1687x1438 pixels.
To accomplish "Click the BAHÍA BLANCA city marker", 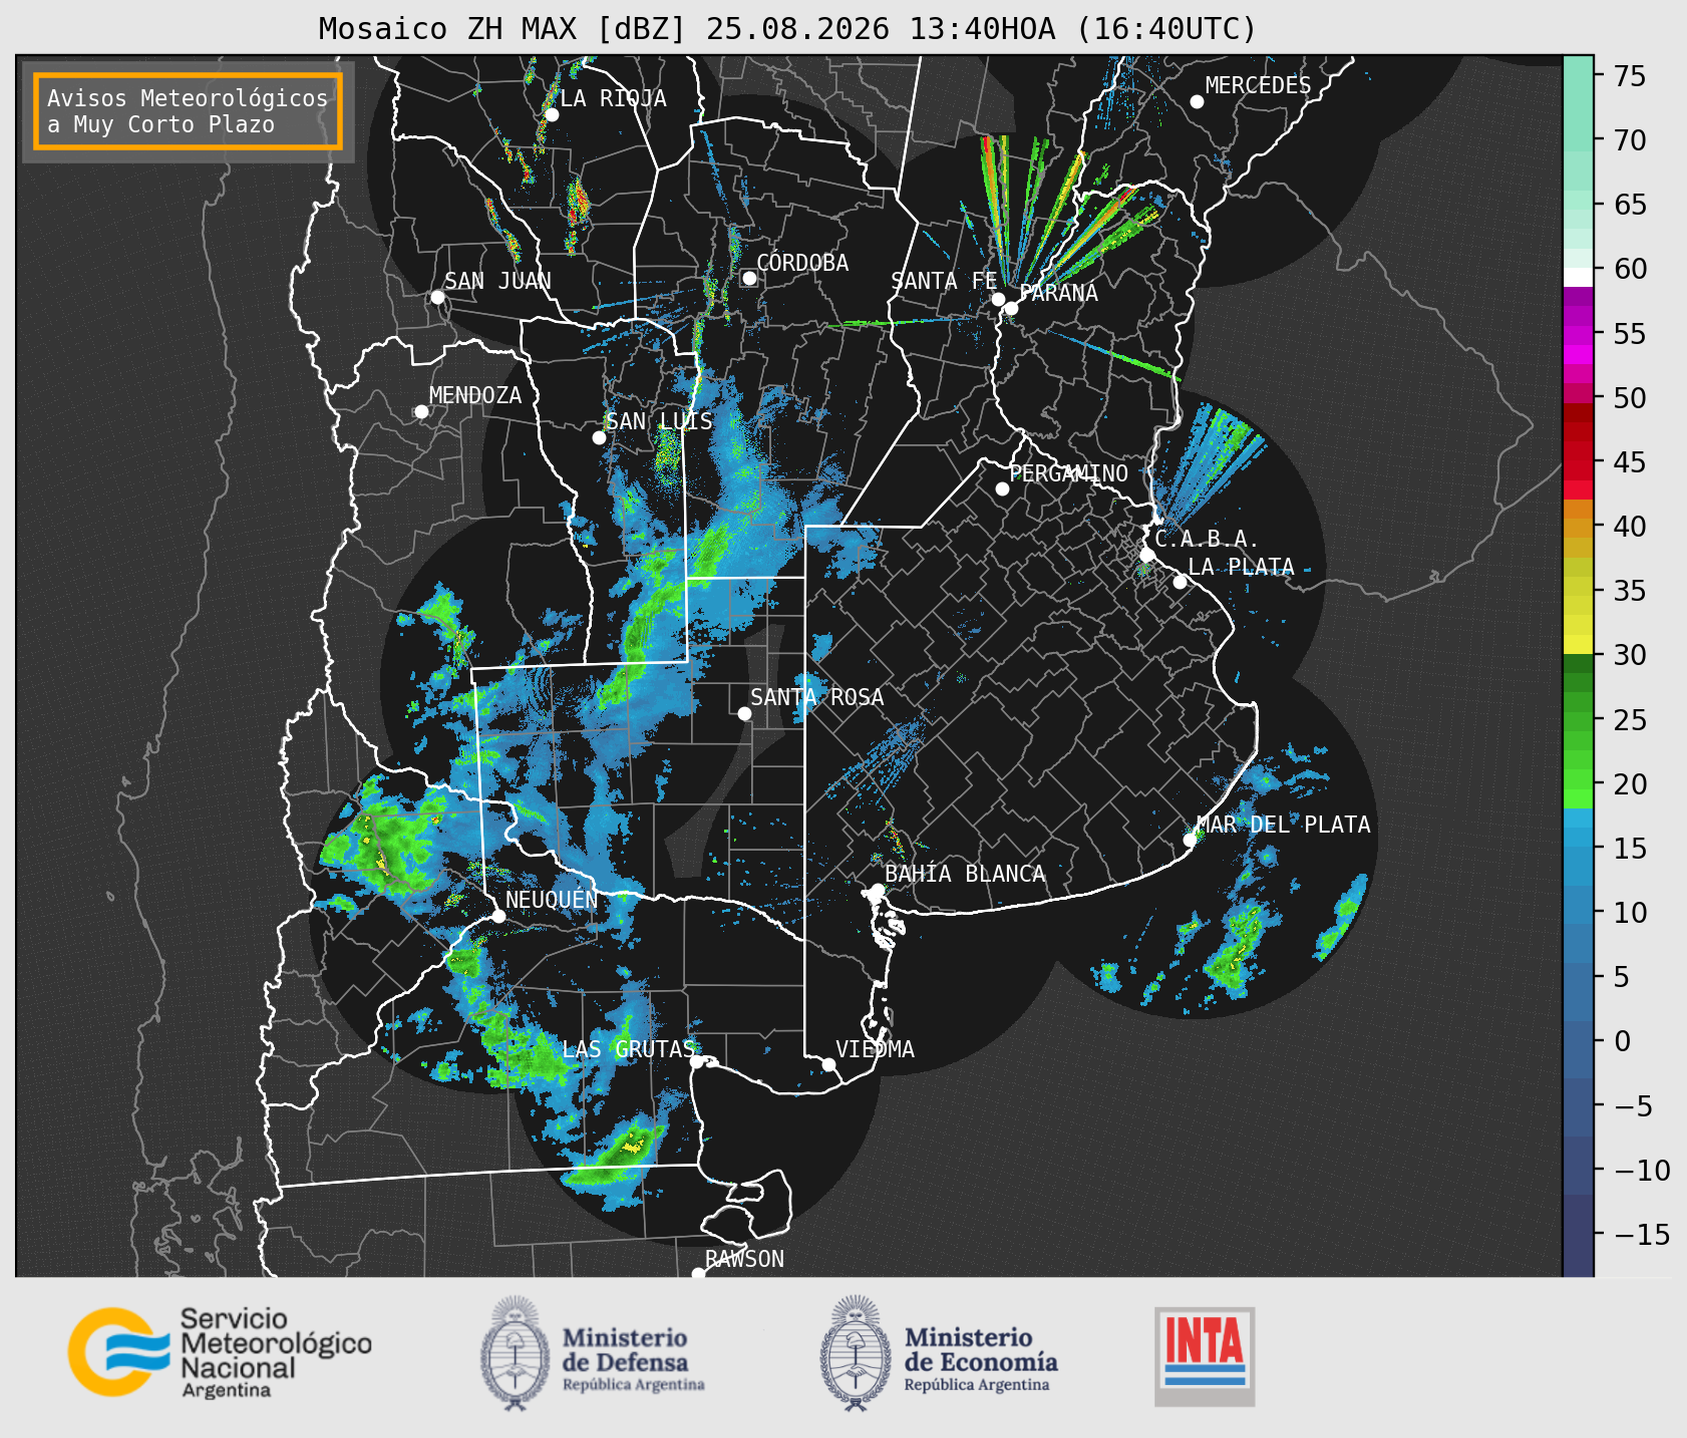I will click(877, 890).
